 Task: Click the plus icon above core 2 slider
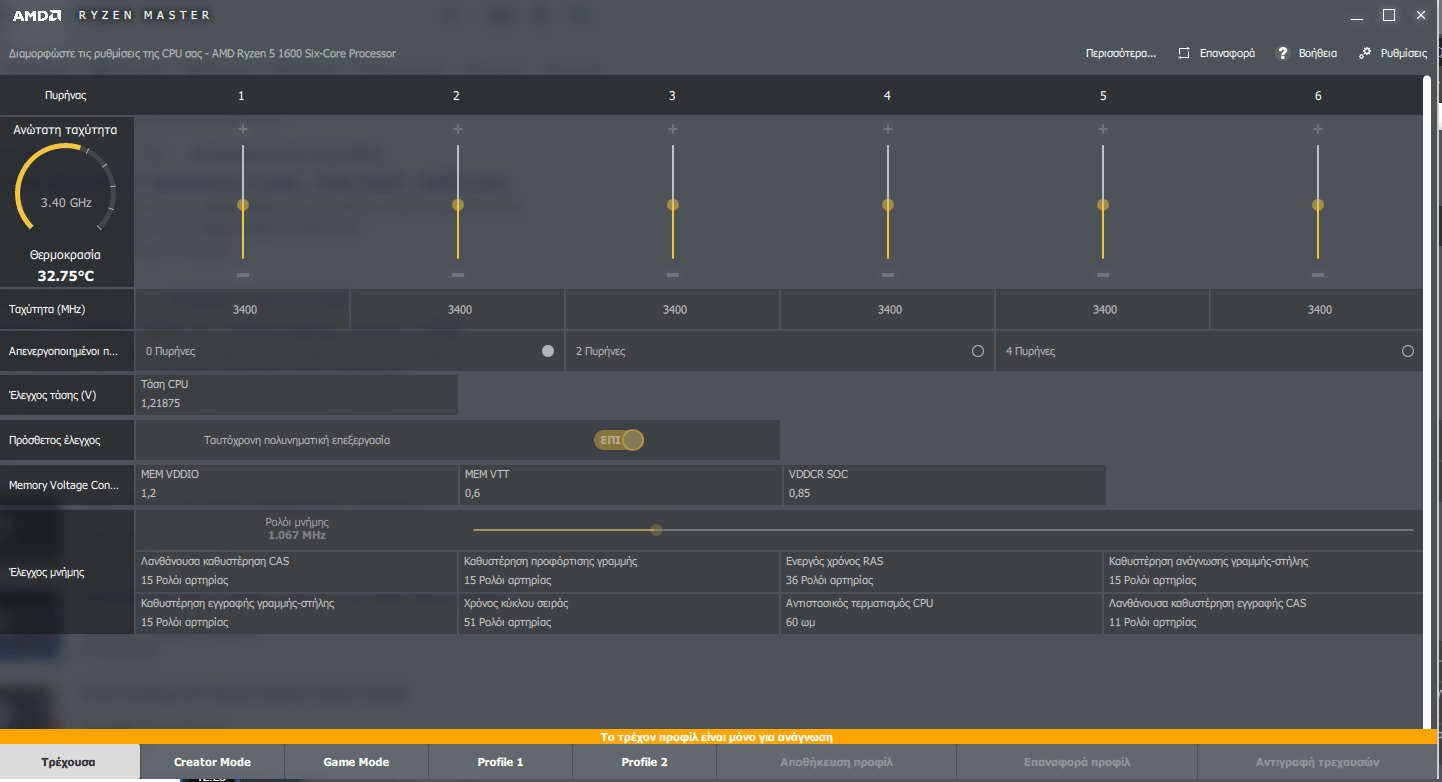click(458, 129)
